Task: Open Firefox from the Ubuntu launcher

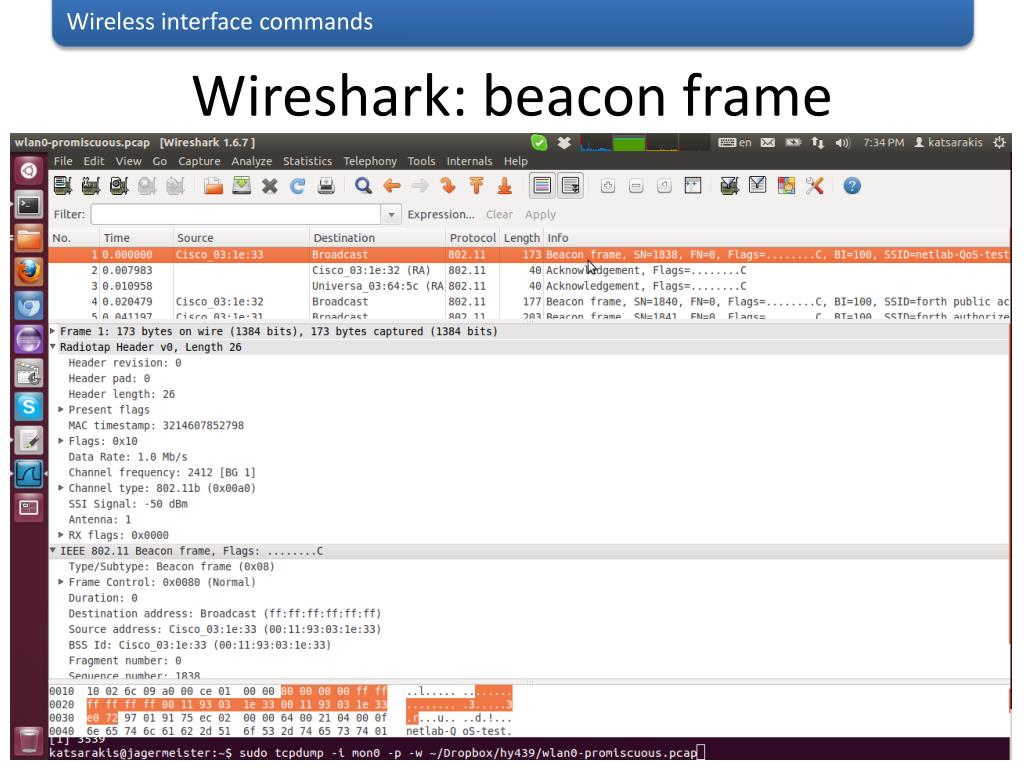Action: click(29, 271)
